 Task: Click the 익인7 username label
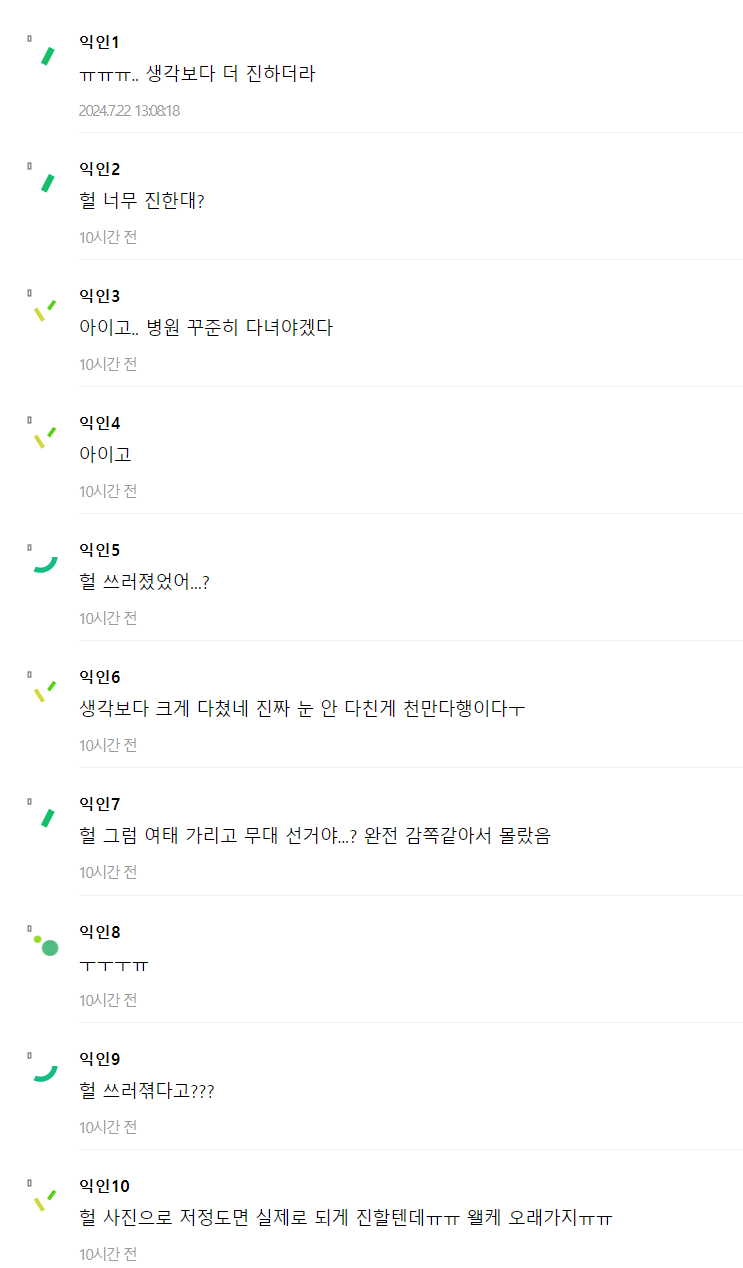[x=99, y=804]
